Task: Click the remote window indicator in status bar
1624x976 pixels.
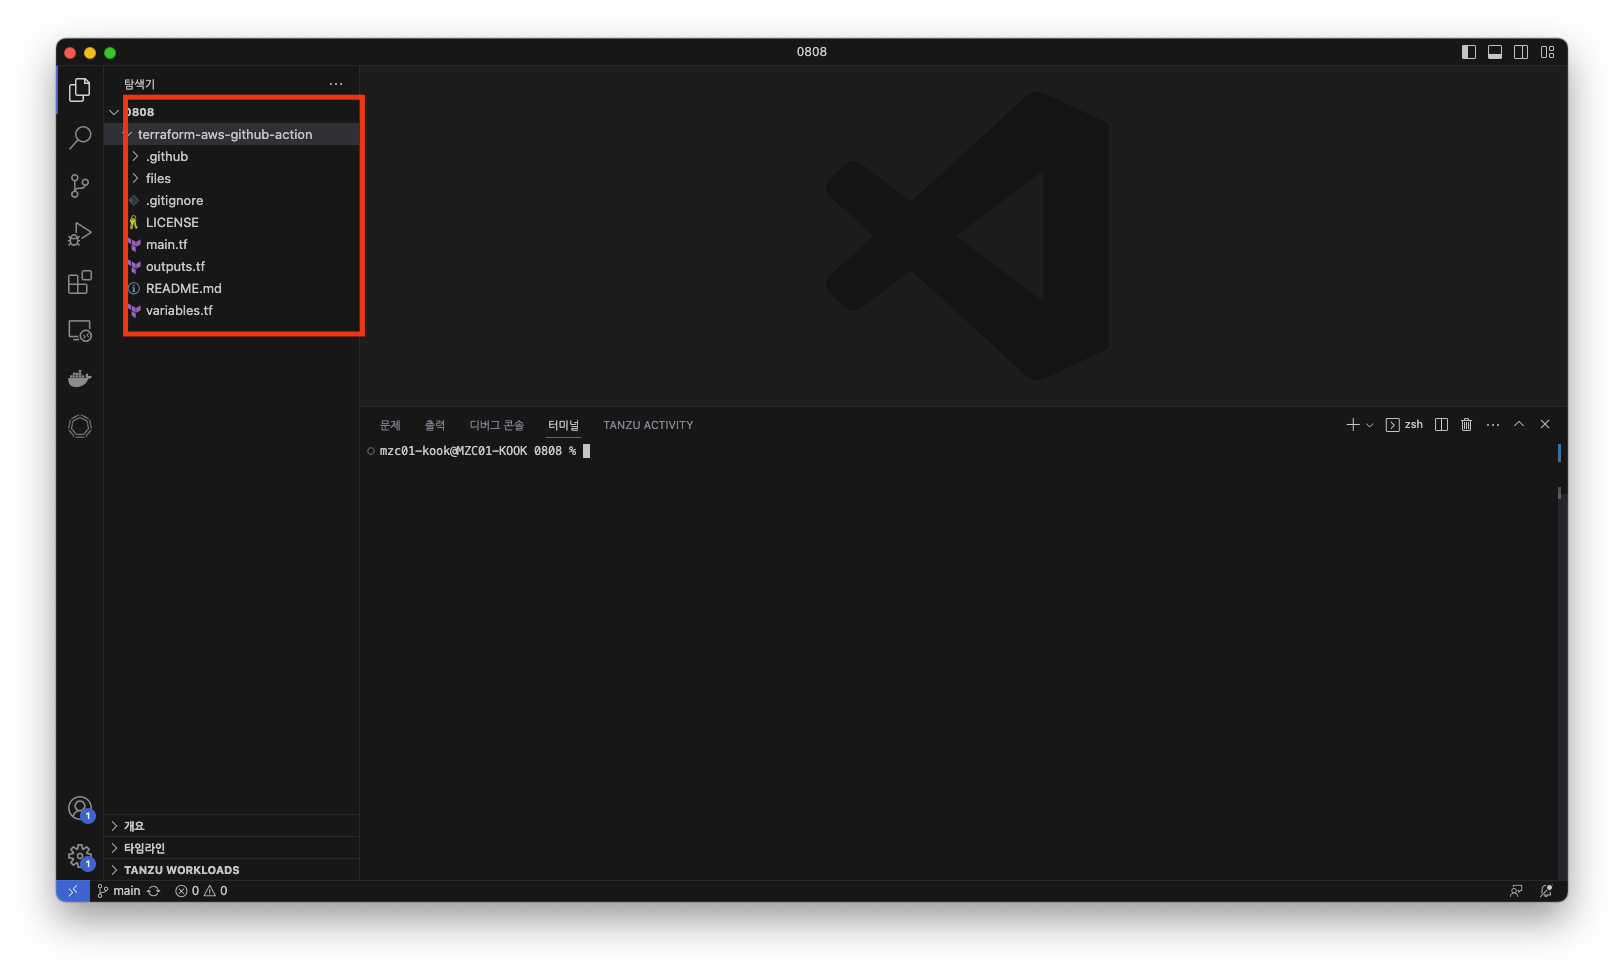Action: coord(73,891)
